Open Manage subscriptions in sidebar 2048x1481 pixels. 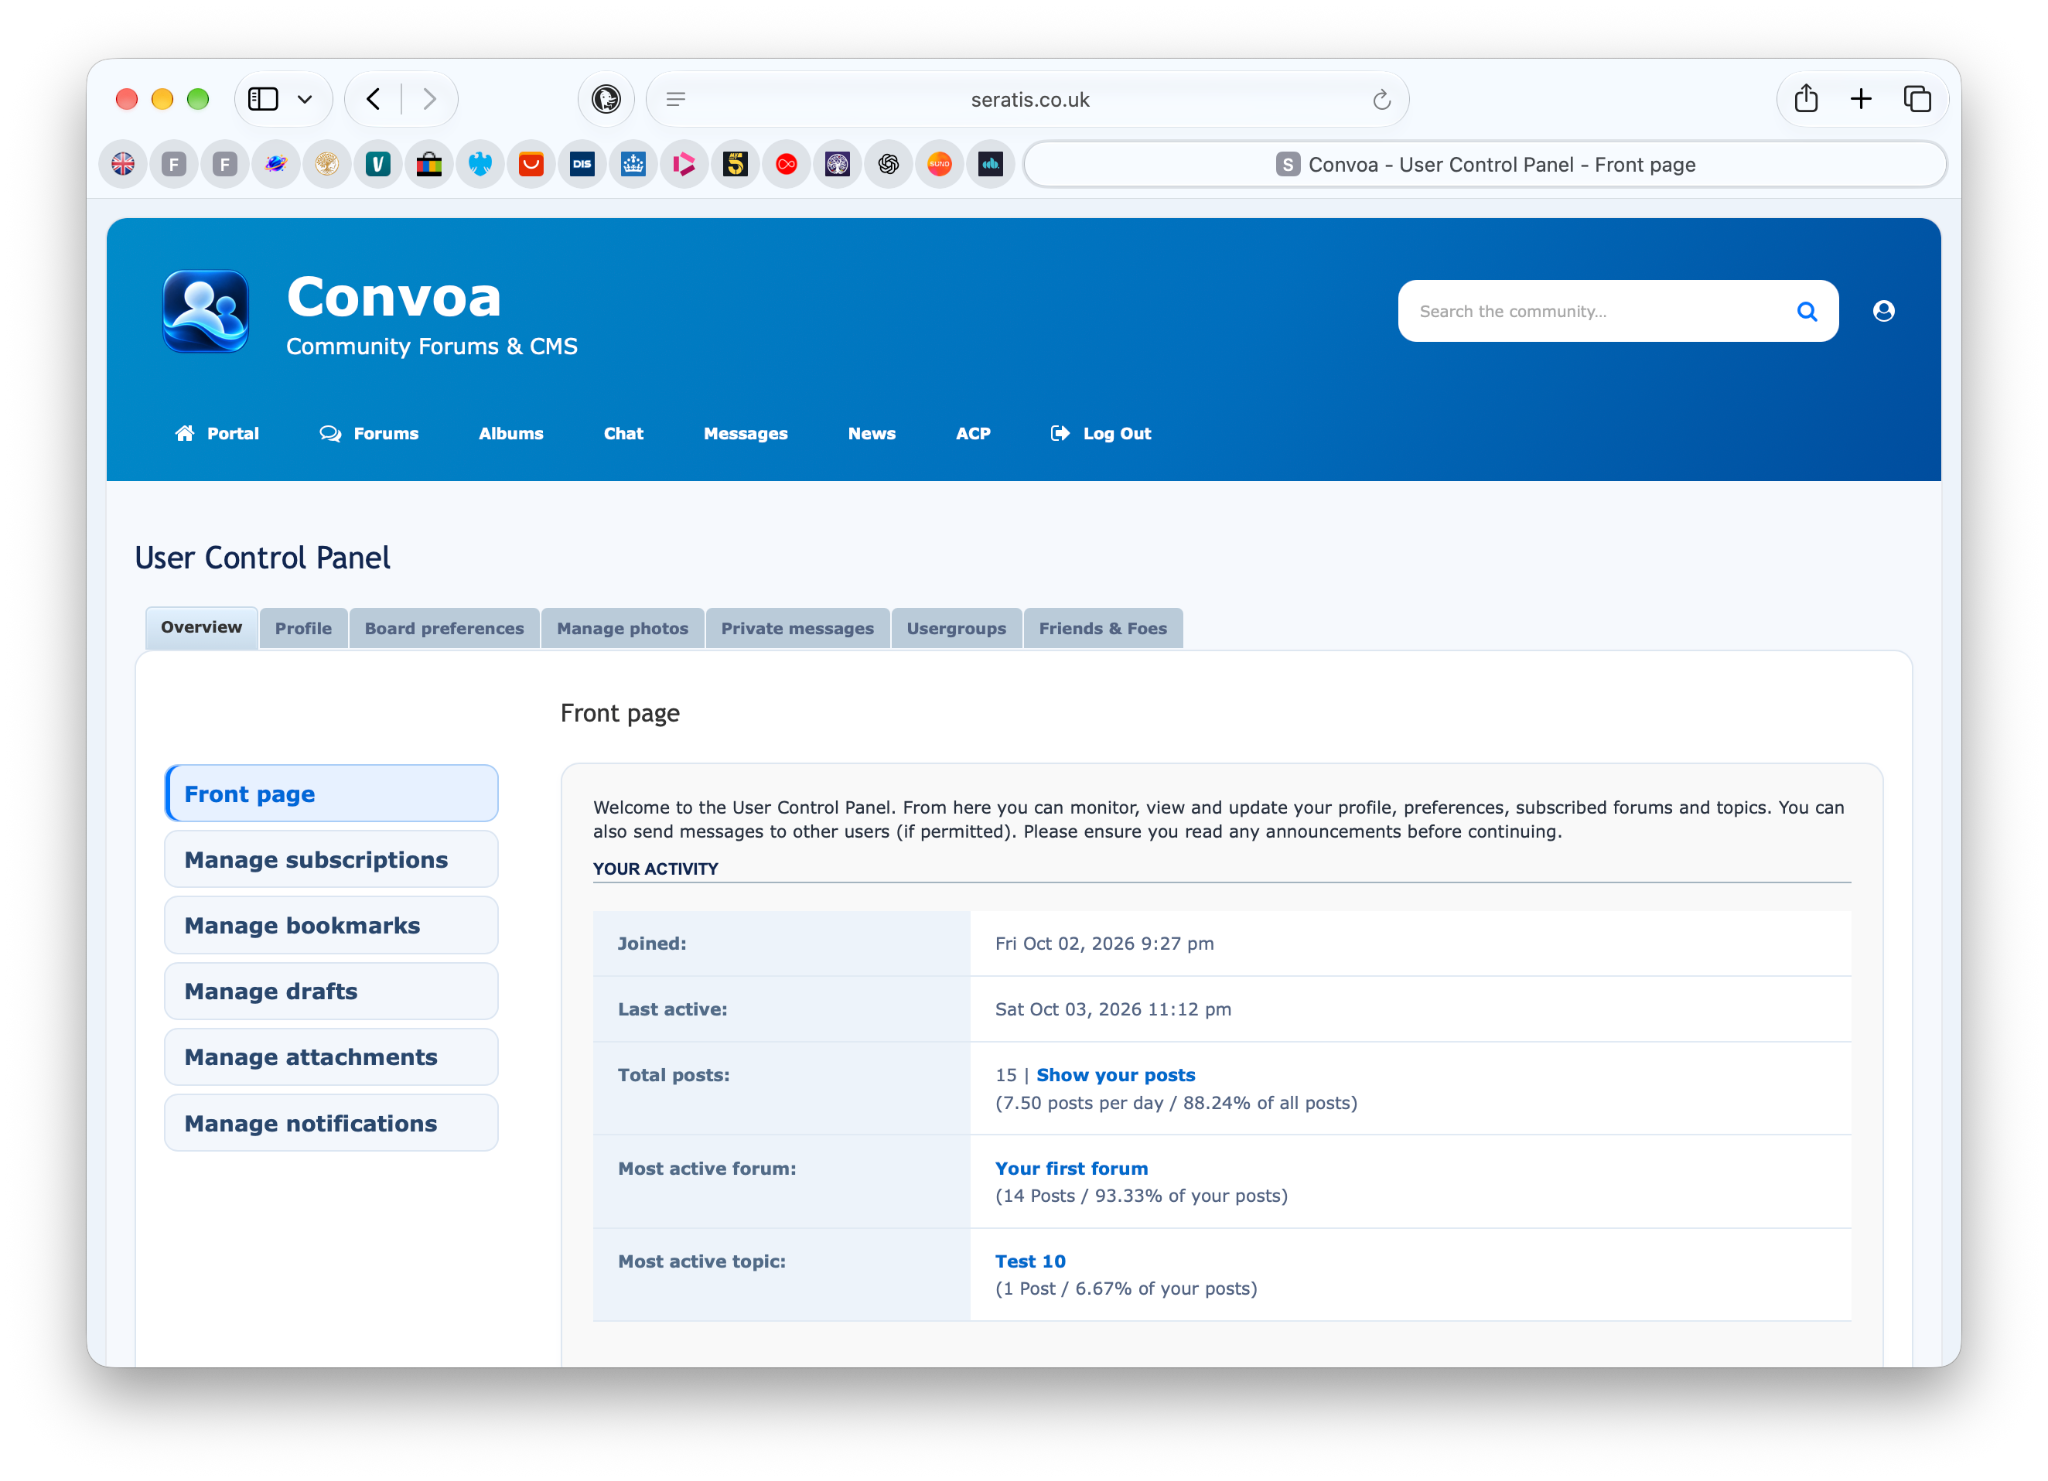click(331, 859)
